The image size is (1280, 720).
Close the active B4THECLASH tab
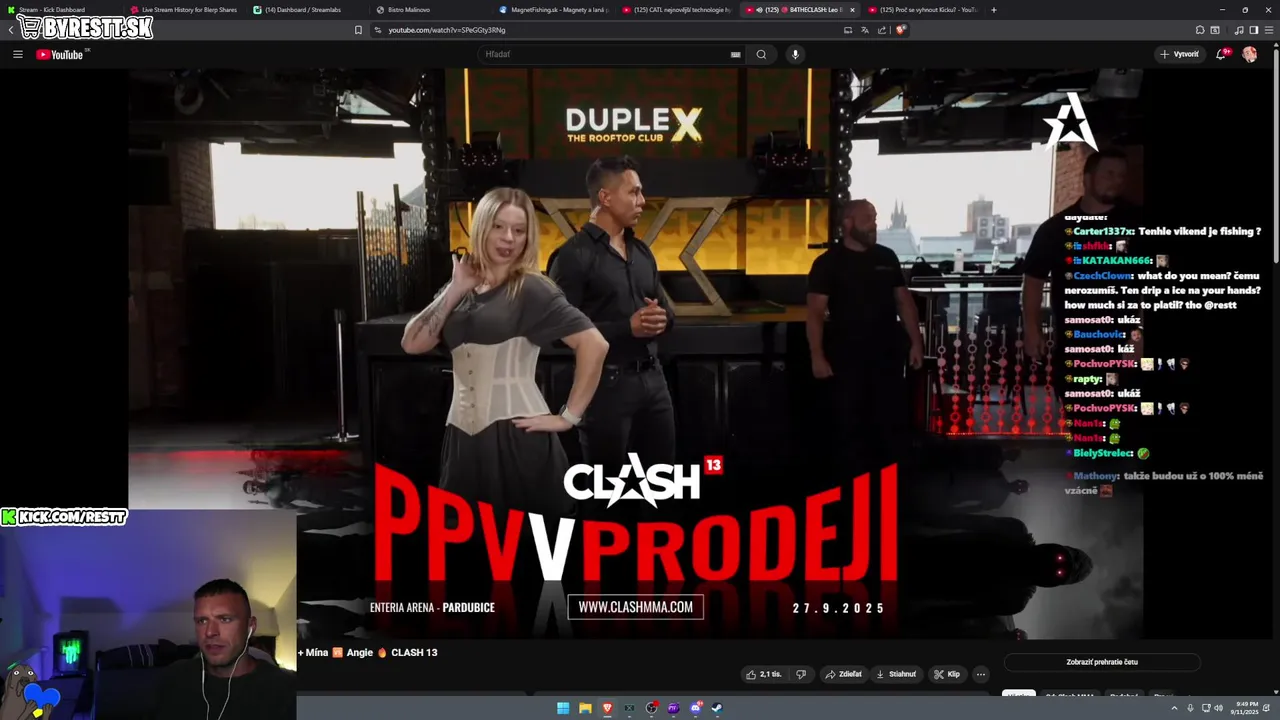pos(853,10)
